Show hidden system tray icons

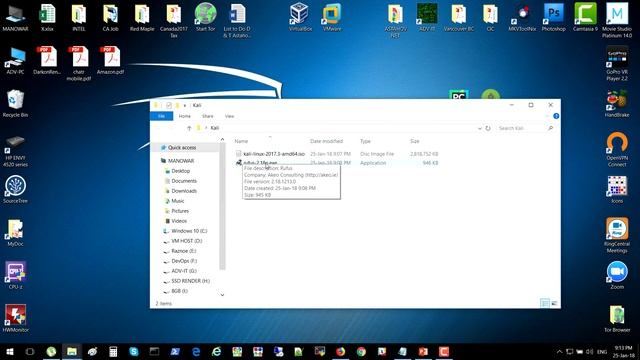[559, 351]
